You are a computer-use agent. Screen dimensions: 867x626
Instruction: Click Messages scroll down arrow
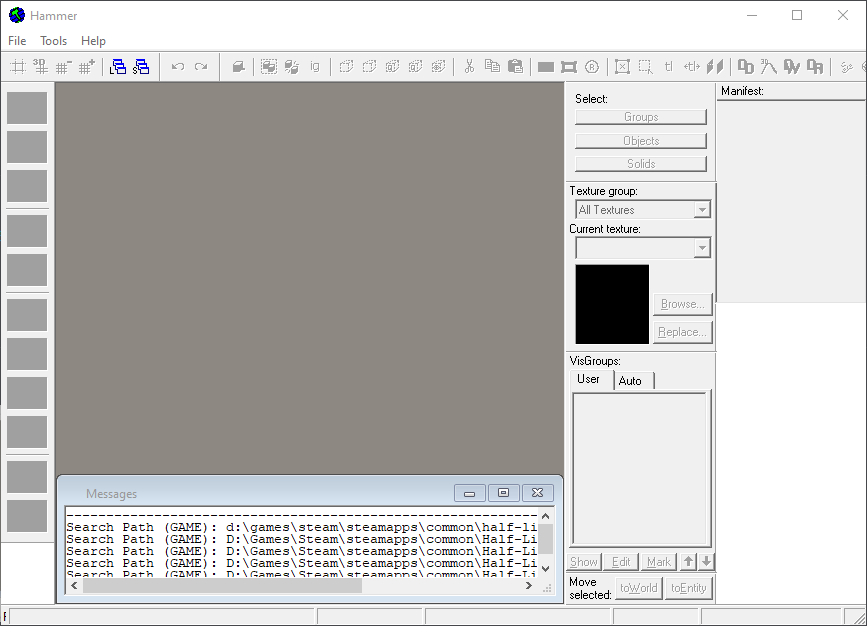click(x=546, y=569)
